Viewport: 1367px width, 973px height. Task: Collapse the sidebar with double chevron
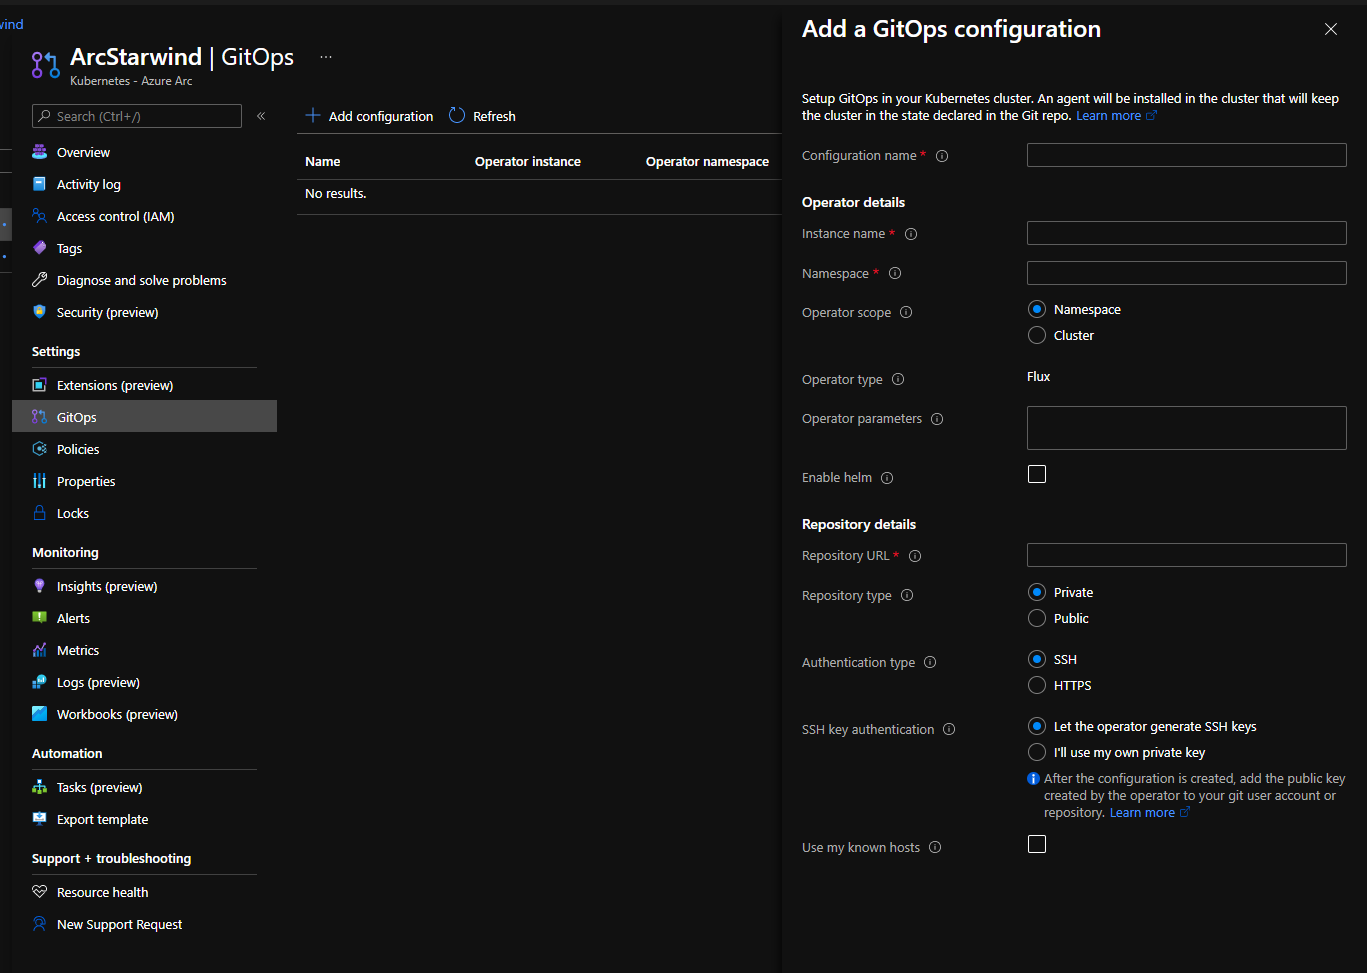(x=261, y=116)
